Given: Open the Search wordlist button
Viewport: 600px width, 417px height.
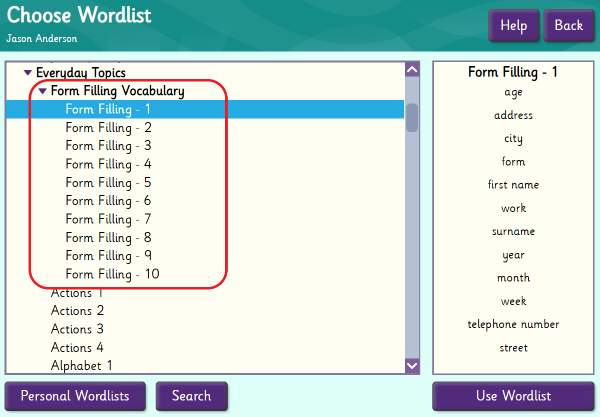Looking at the screenshot, I should [191, 396].
